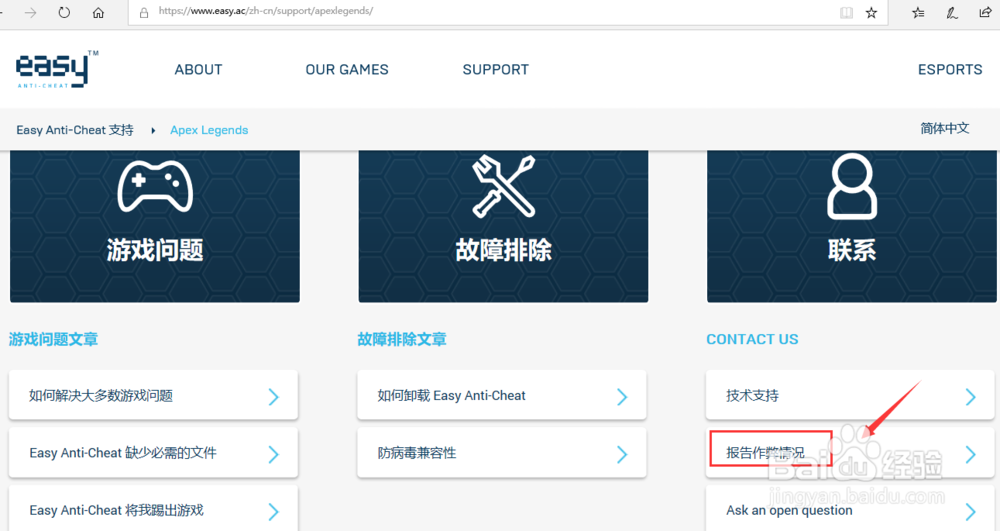Screen dimensions: 1000x531
Task: Open the SUPPORT menu
Action: pyautogui.click(x=496, y=69)
